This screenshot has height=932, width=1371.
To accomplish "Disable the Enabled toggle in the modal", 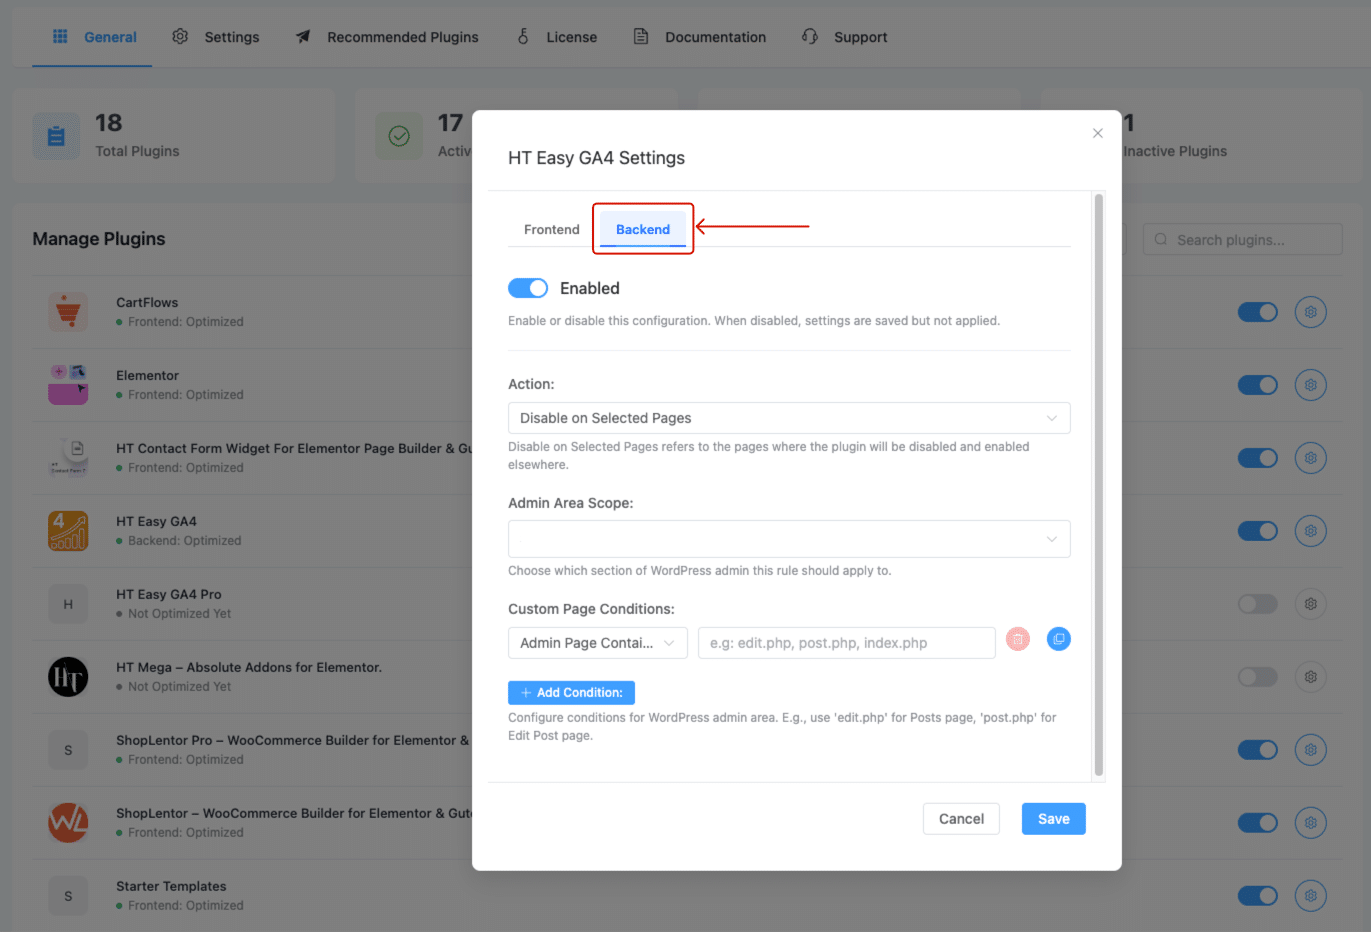I will (528, 287).
